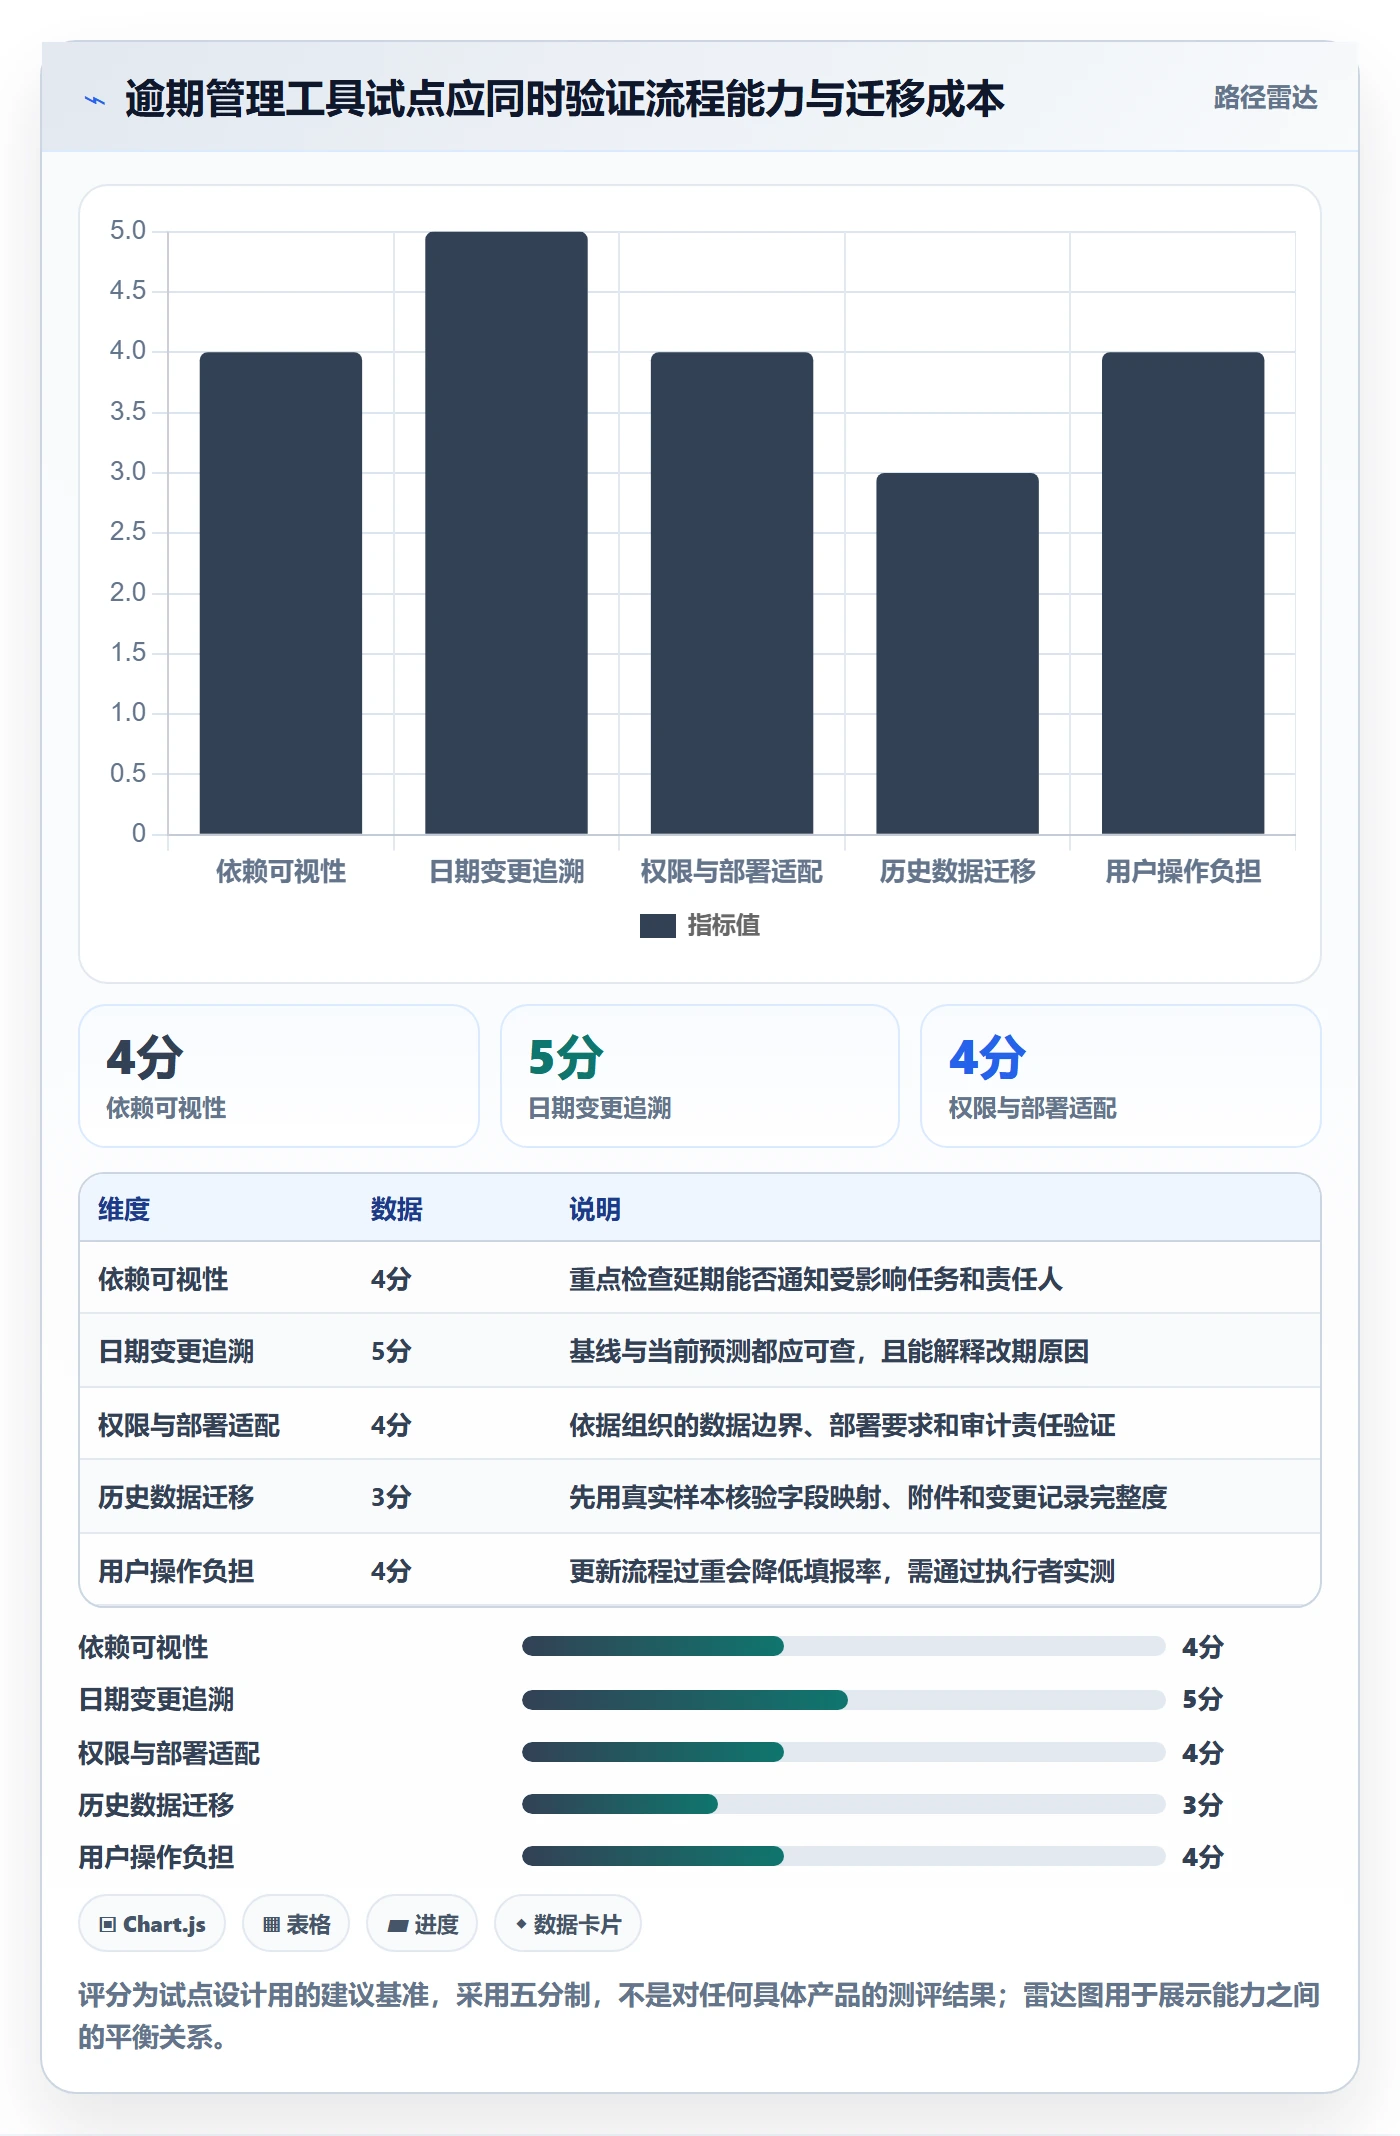Click the 日期变更追溯 progress bar
Image resolution: width=1400 pixels, height=2136 pixels.
(x=843, y=1699)
